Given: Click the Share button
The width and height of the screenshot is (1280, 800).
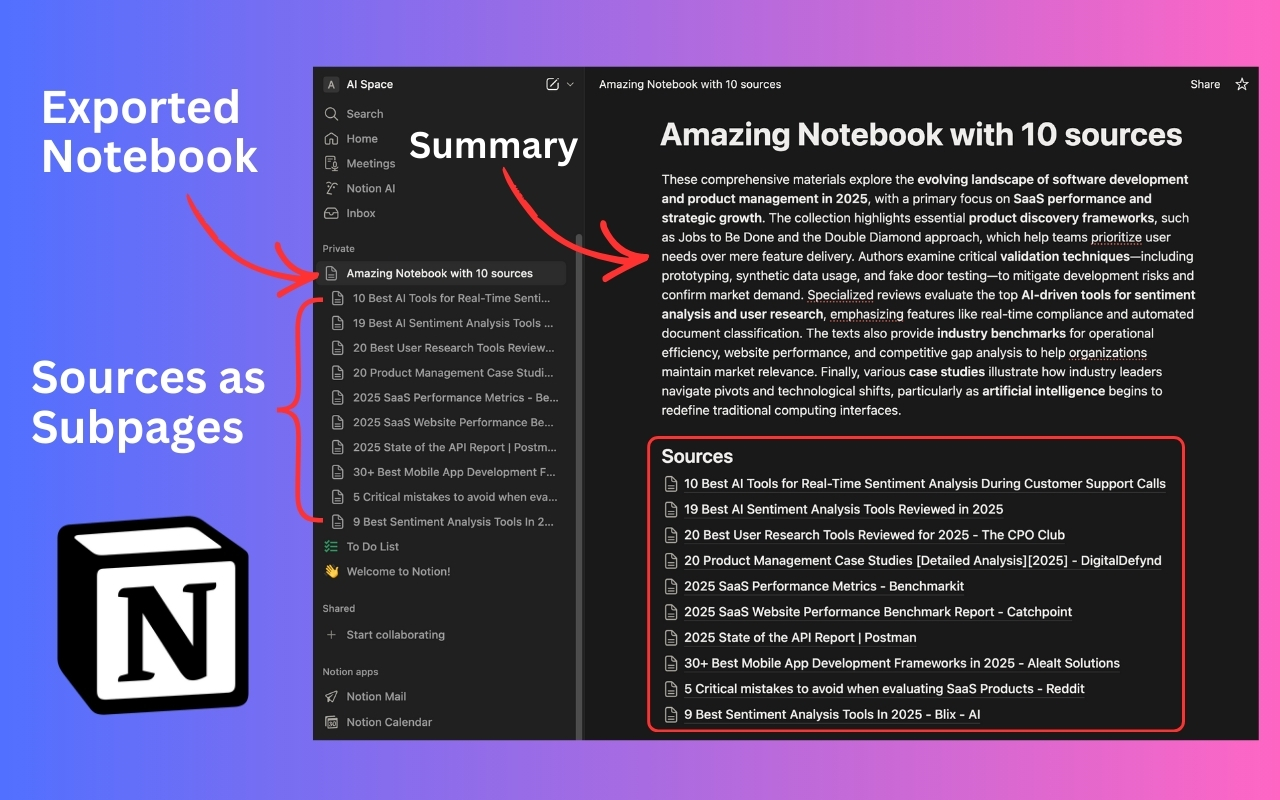Looking at the screenshot, I should point(1205,85).
